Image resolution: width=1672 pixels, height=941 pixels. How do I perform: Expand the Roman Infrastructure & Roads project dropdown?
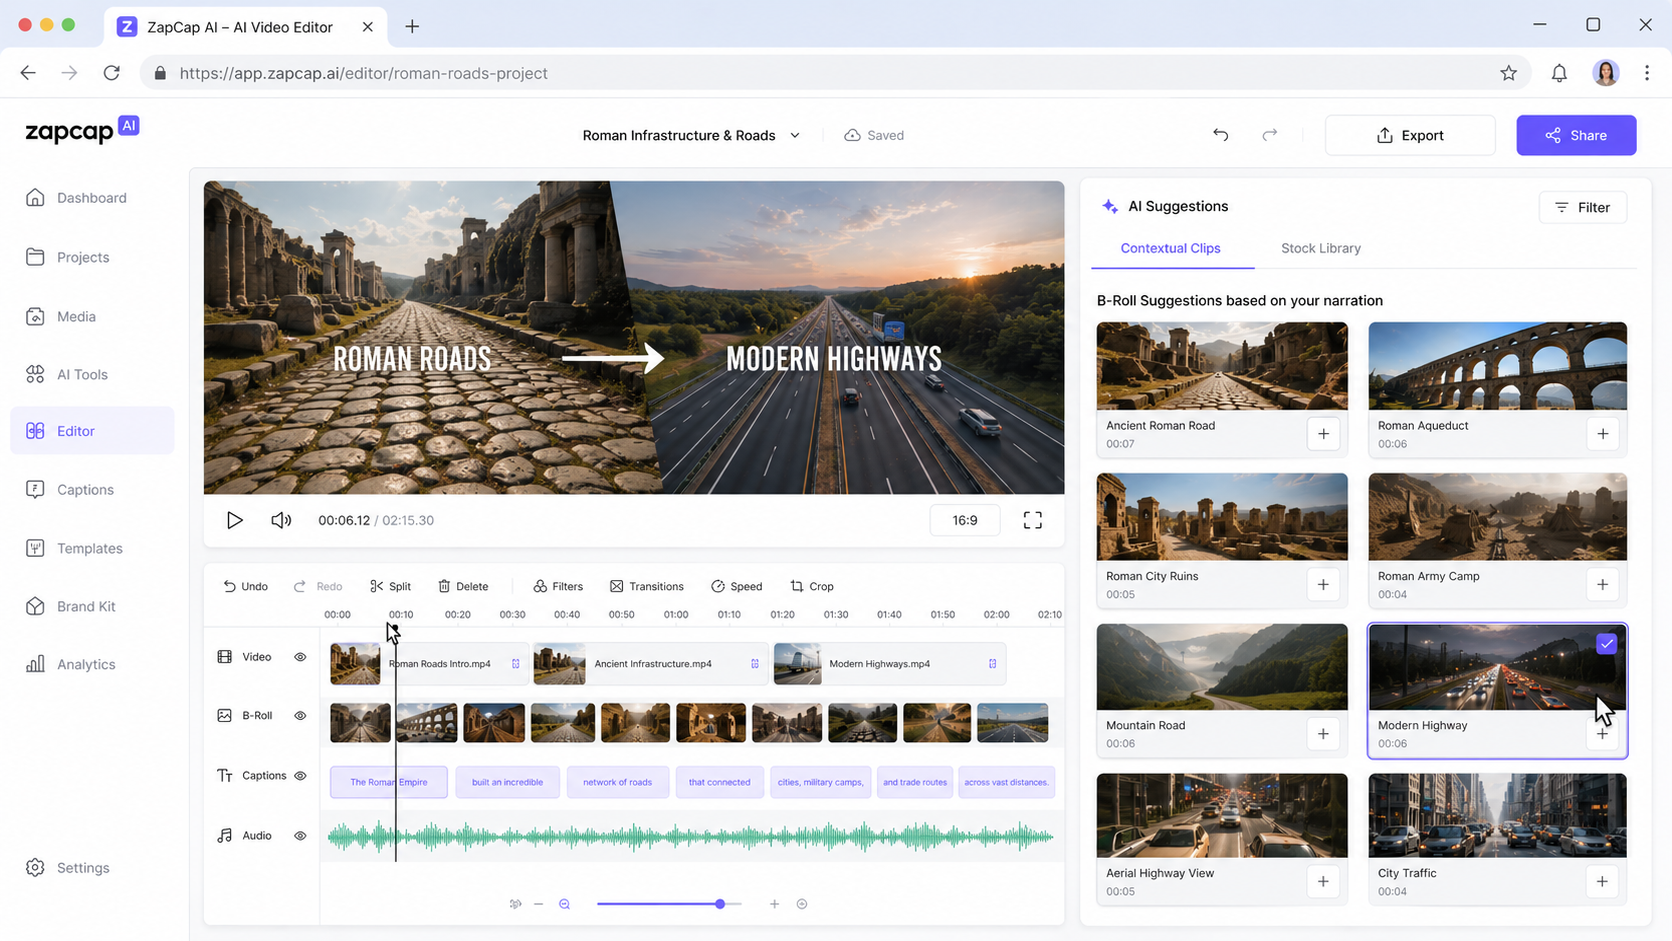point(795,135)
